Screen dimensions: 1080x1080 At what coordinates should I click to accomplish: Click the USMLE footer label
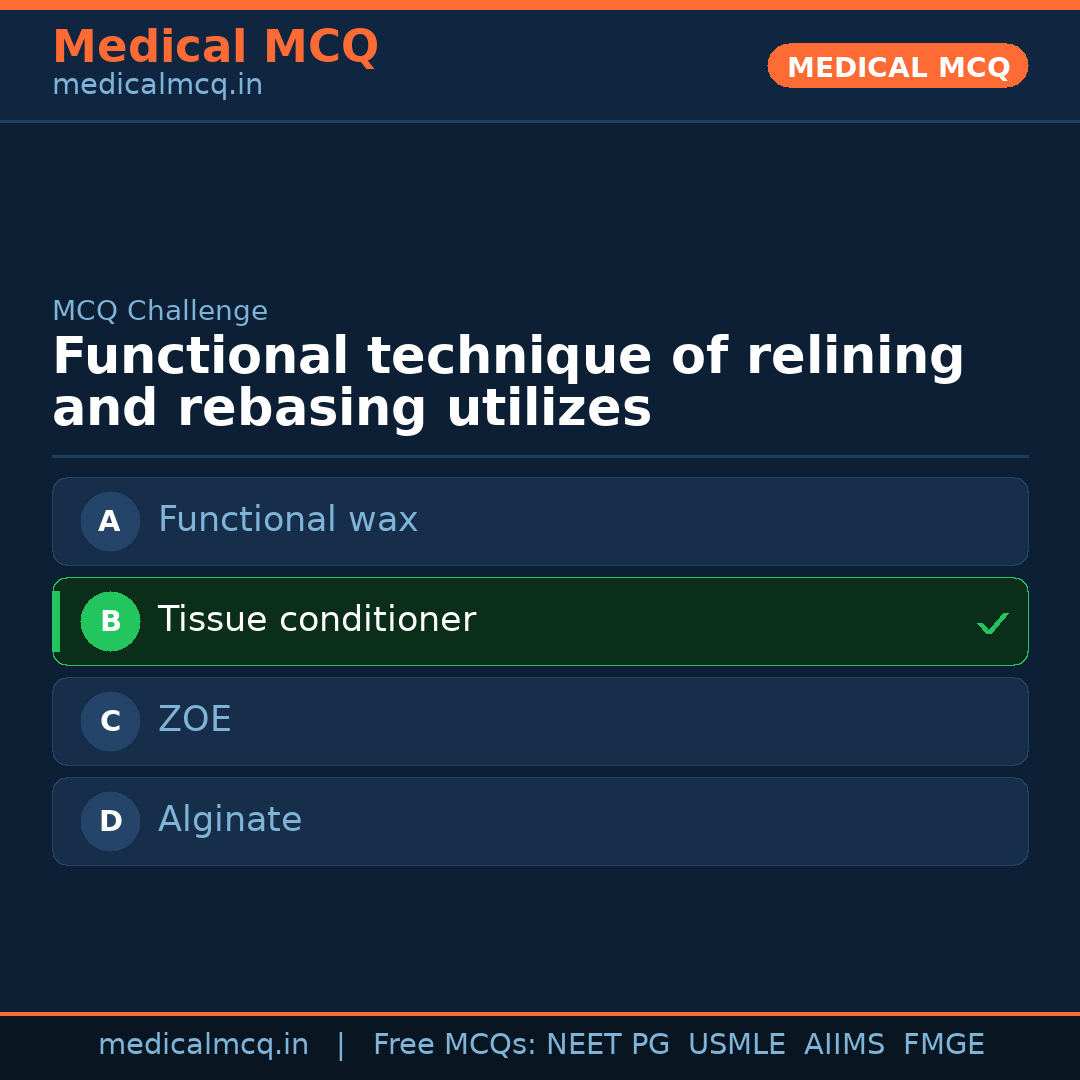(736, 1045)
